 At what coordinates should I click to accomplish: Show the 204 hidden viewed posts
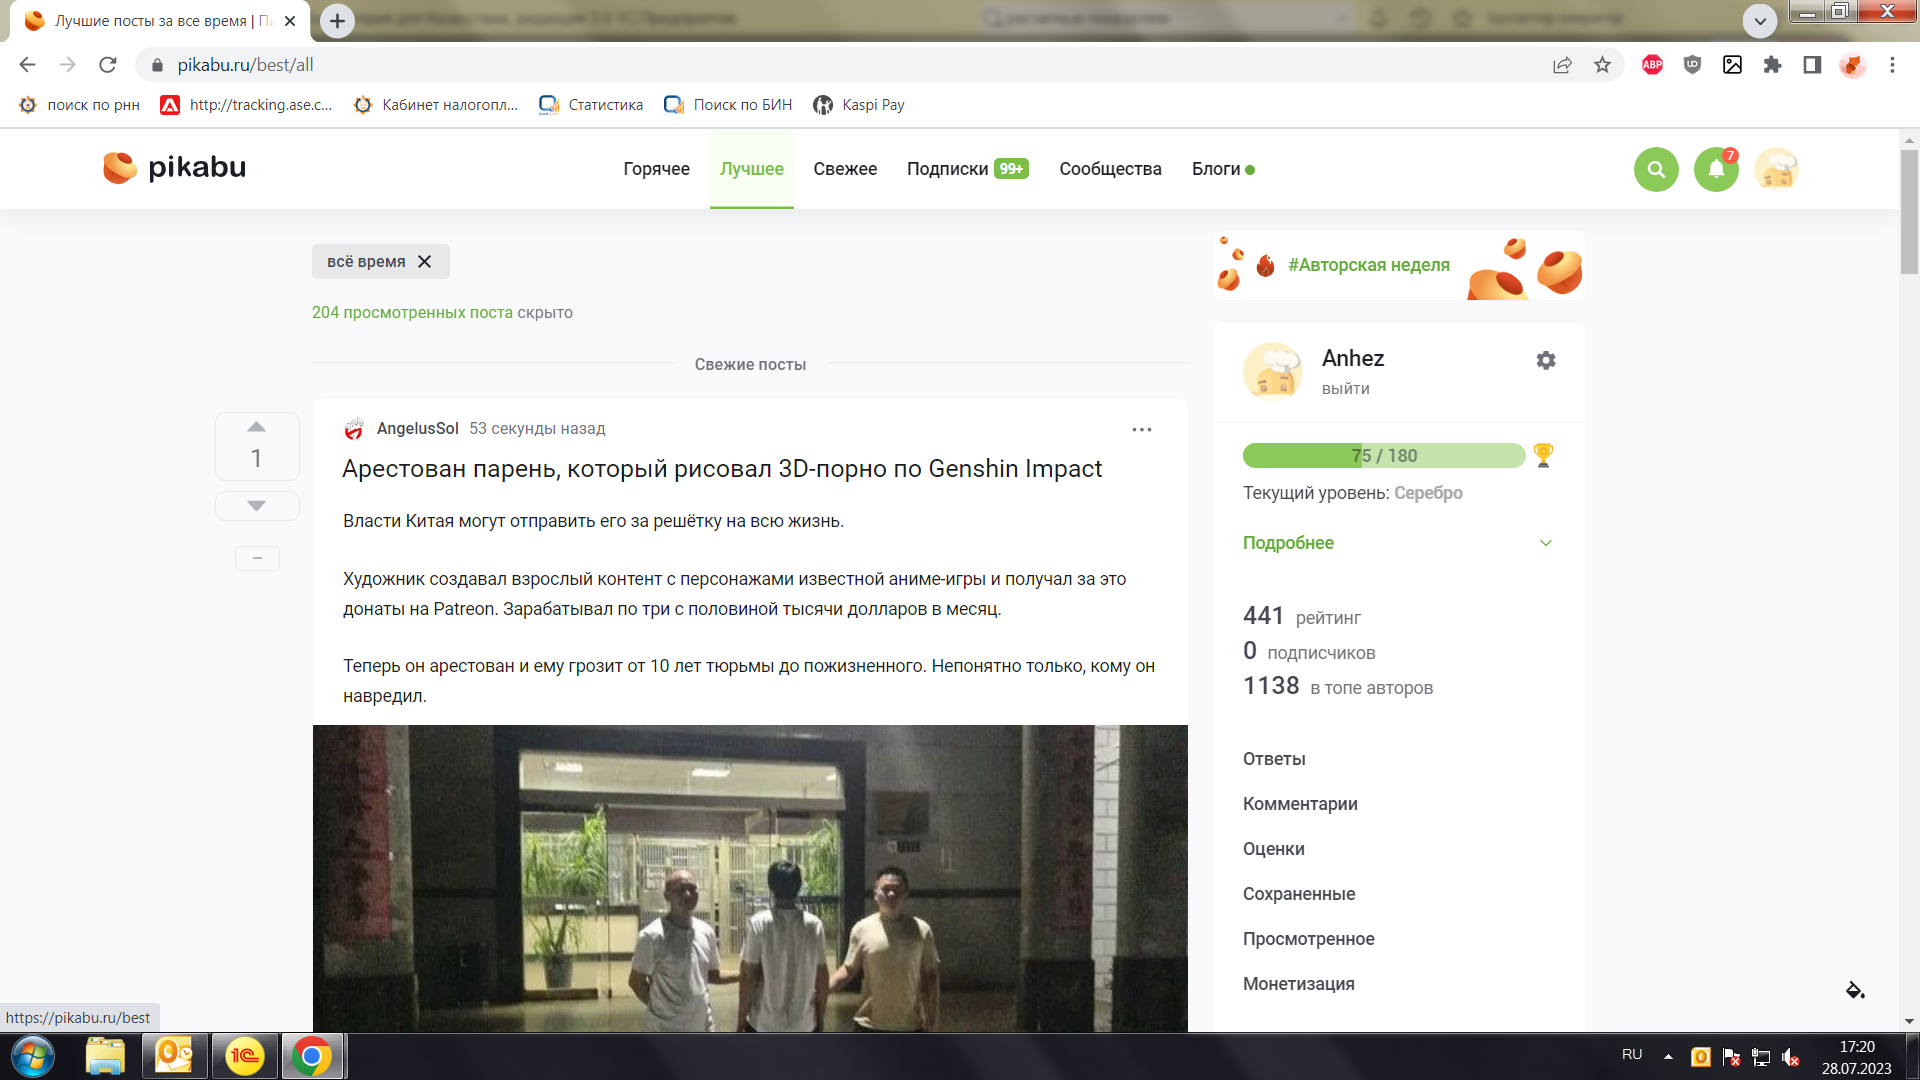[412, 313]
